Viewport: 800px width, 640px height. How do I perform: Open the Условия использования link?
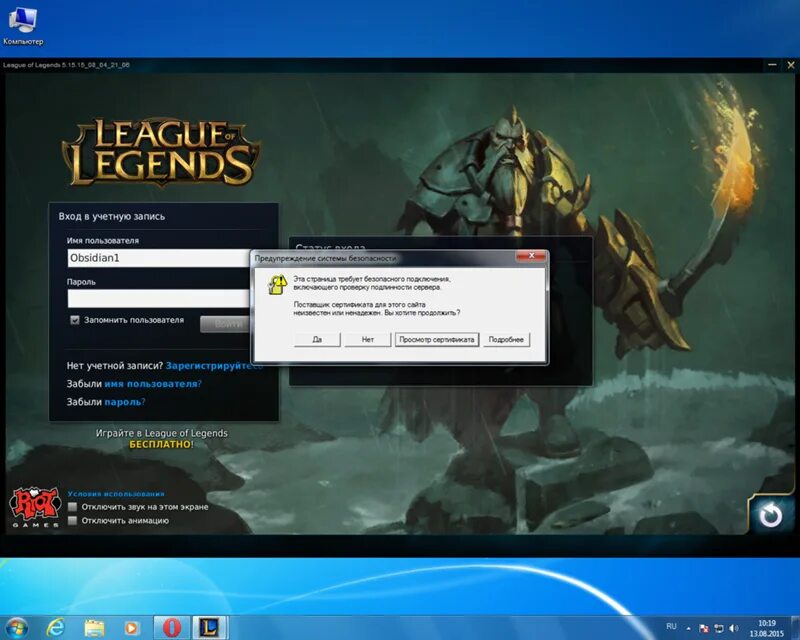point(116,494)
